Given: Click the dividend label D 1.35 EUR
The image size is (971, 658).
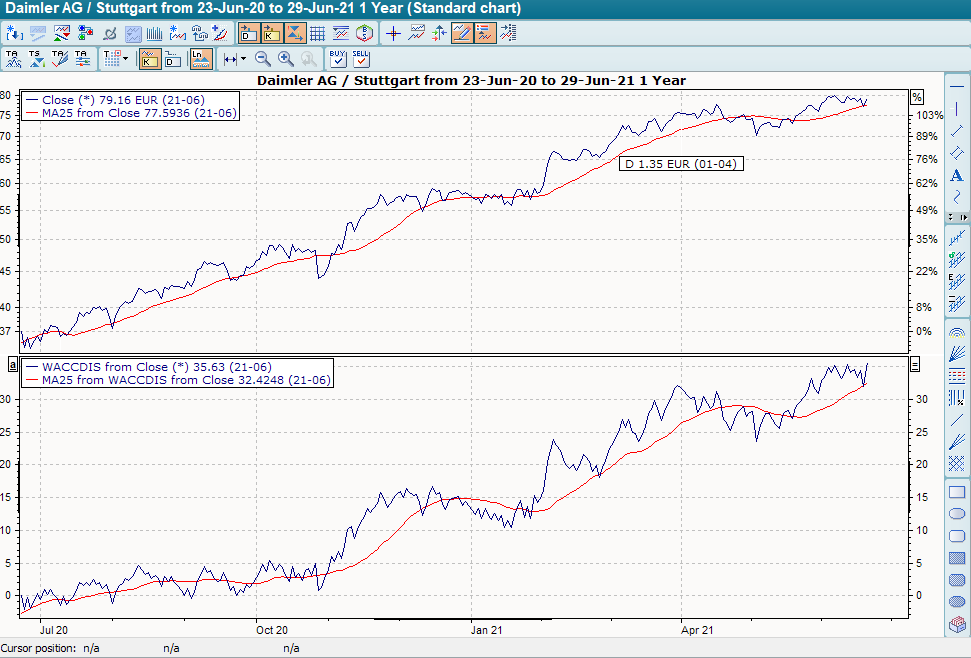Looking at the screenshot, I should tap(680, 163).
